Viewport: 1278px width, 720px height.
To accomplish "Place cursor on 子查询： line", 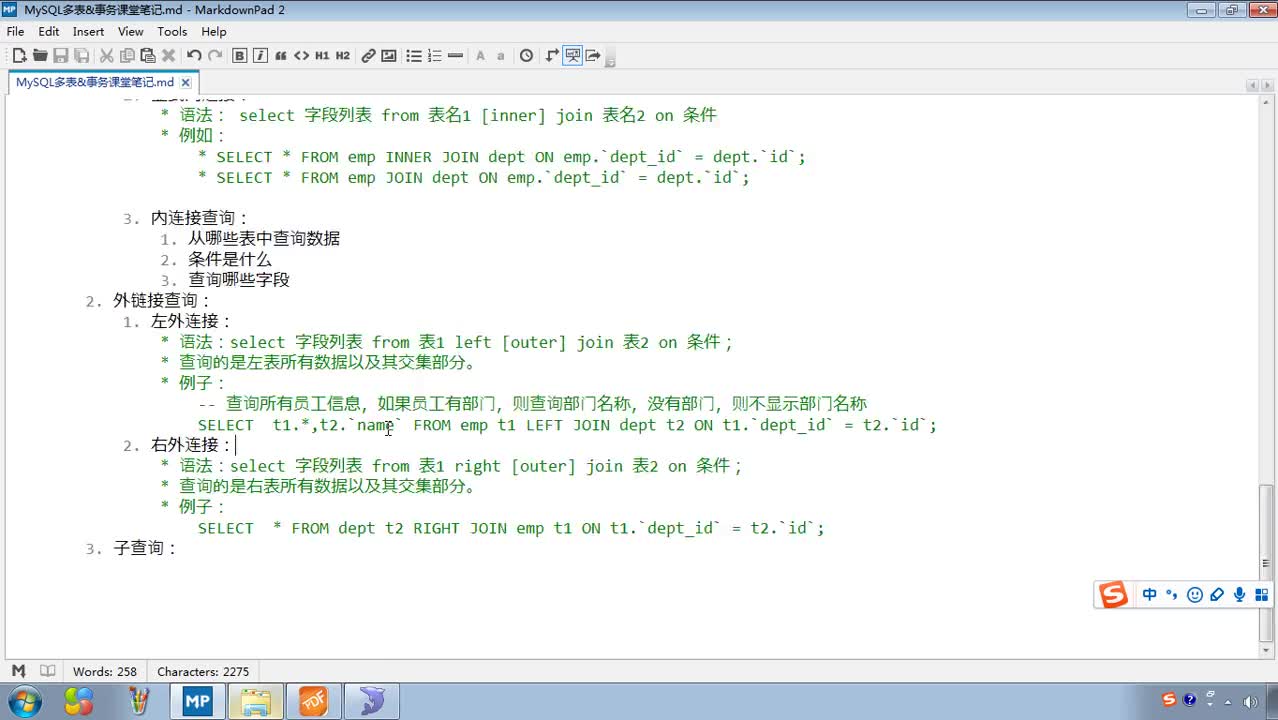I will pos(145,548).
